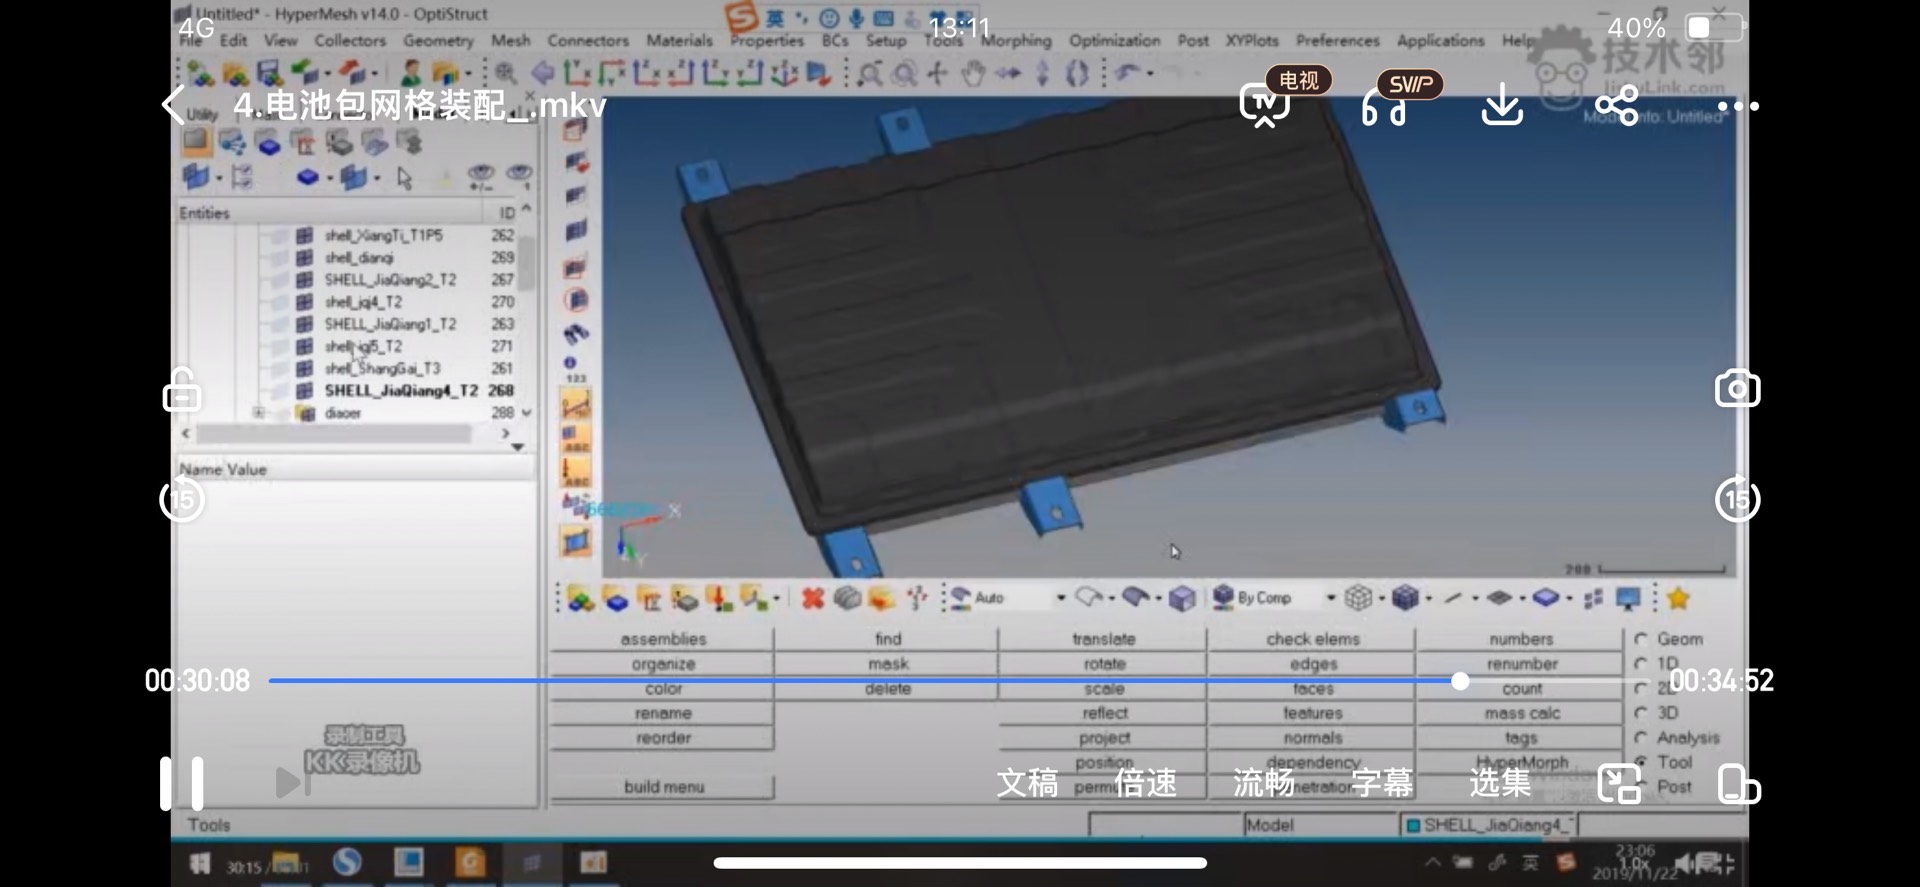This screenshot has height=887, width=1920.
Task: Skip forward 15 seconds
Action: coord(1737,499)
